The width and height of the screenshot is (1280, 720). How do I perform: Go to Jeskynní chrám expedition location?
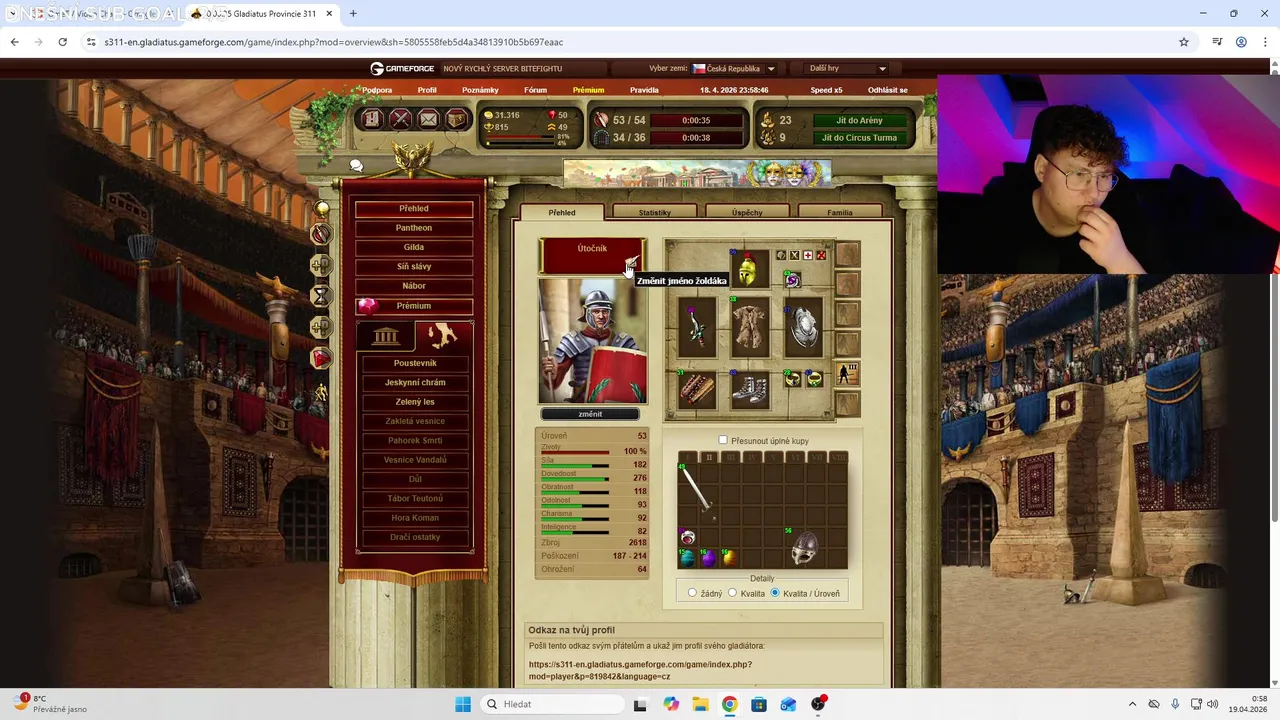[415, 382]
